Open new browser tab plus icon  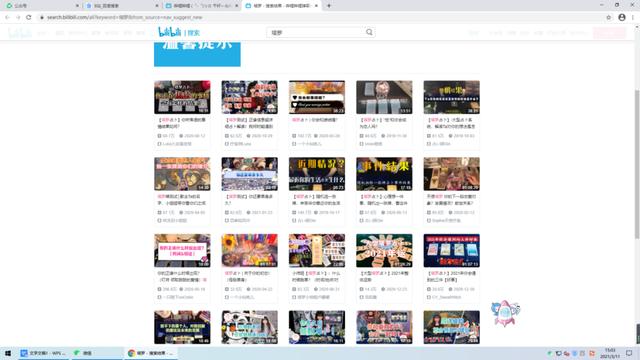(329, 6)
